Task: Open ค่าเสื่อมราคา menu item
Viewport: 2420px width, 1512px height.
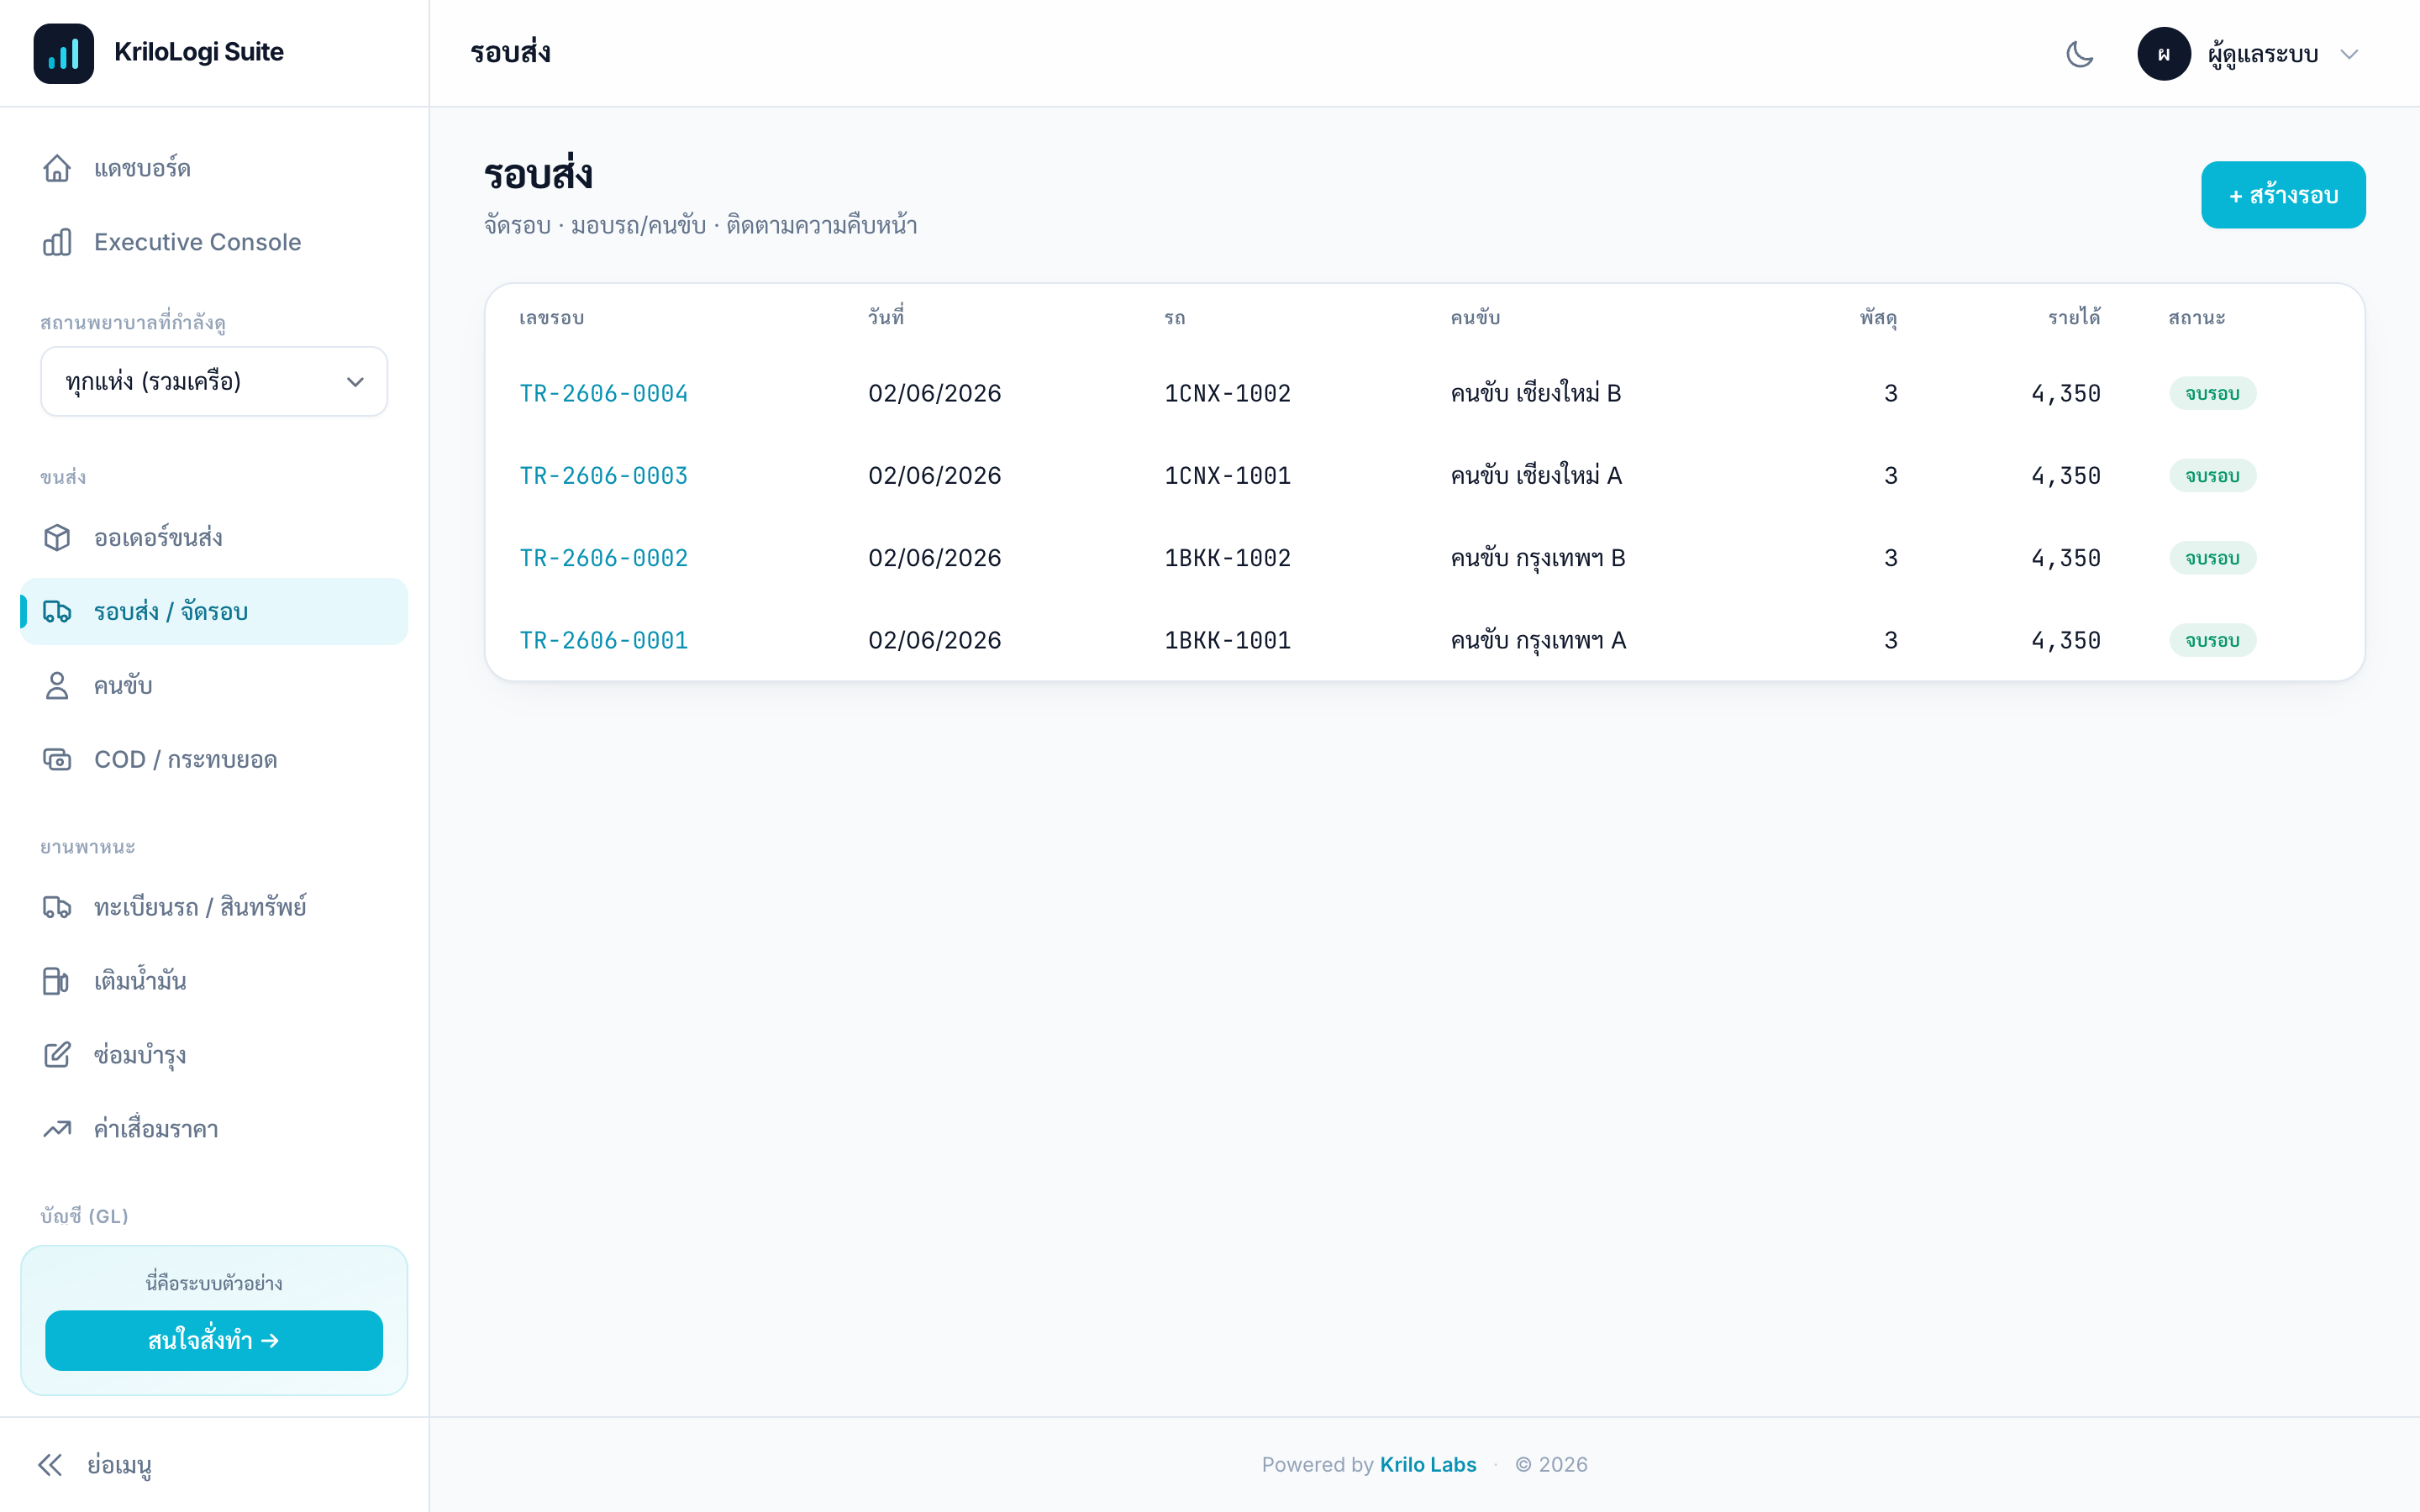Action: click(214, 1129)
